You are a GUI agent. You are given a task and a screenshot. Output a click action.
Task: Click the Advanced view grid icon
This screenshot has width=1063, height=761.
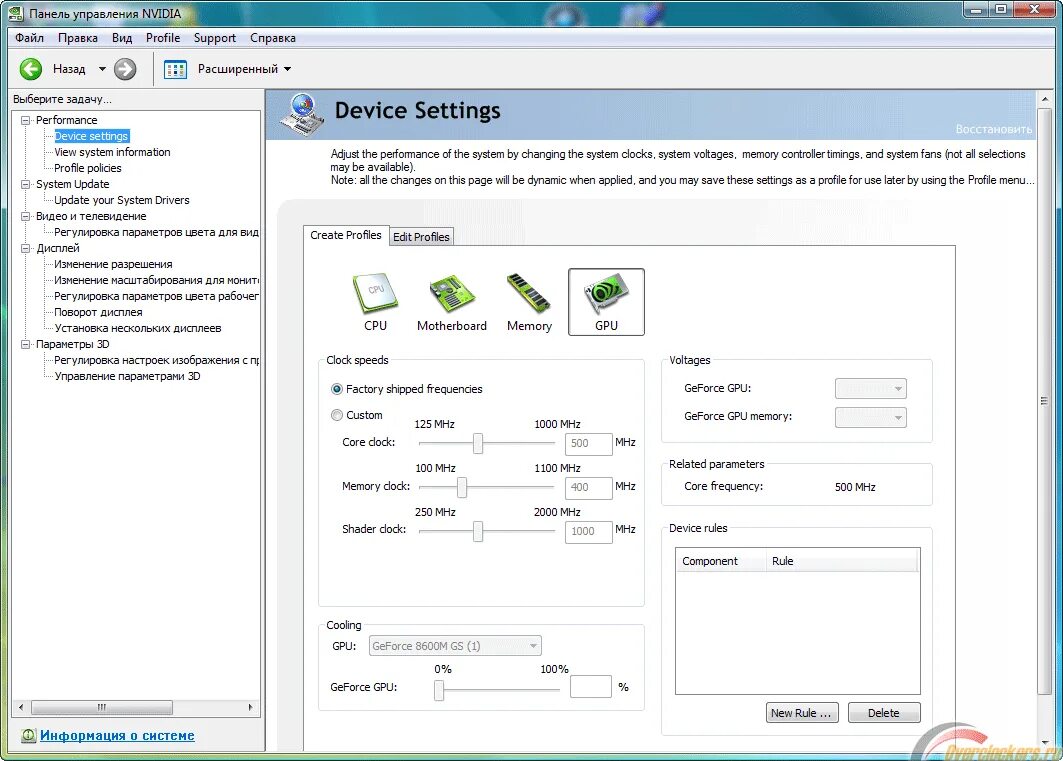pos(176,69)
